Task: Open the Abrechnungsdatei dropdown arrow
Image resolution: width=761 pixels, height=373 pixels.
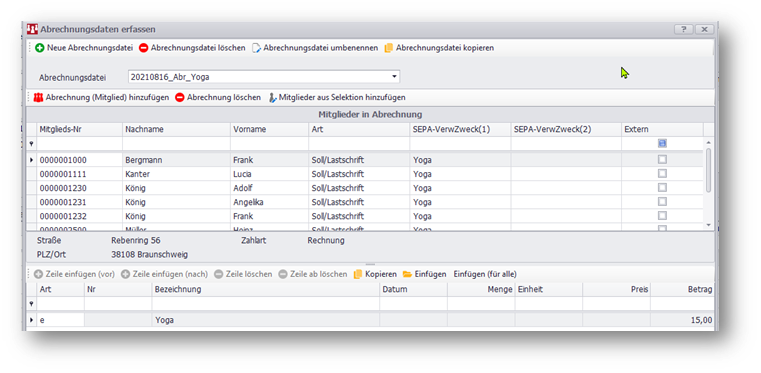Action: point(395,77)
